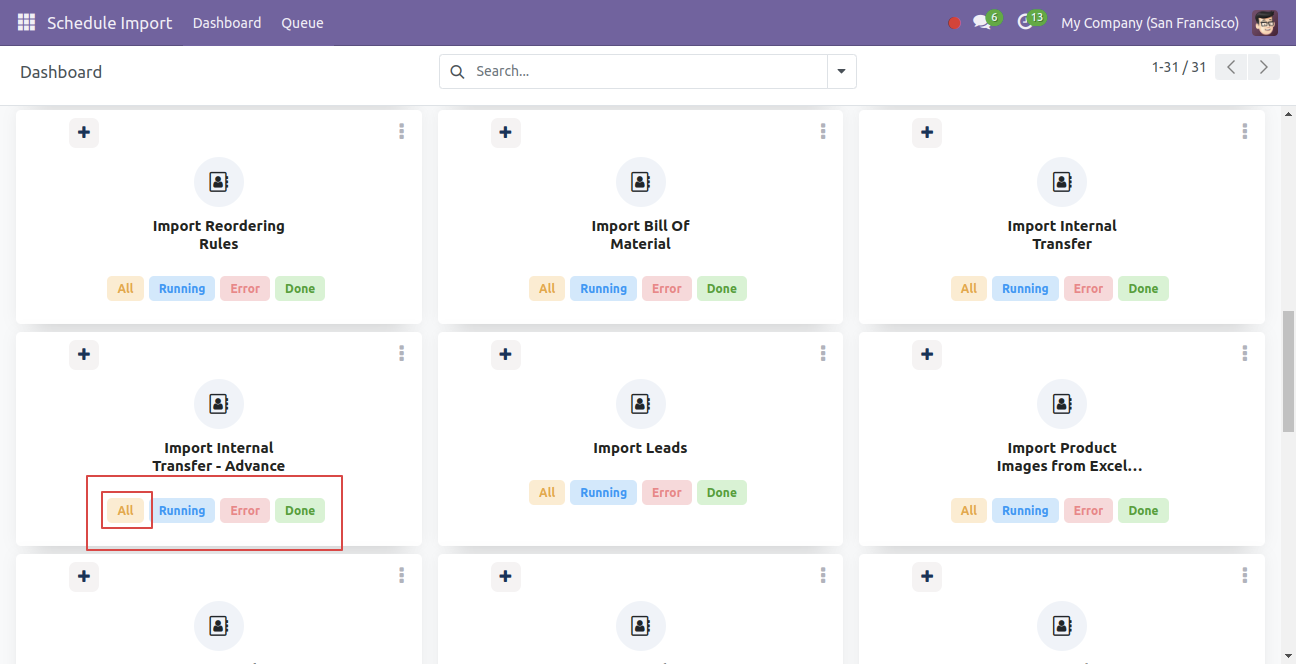
Task: Click Done on Import Bill Of Material
Action: coord(722,289)
